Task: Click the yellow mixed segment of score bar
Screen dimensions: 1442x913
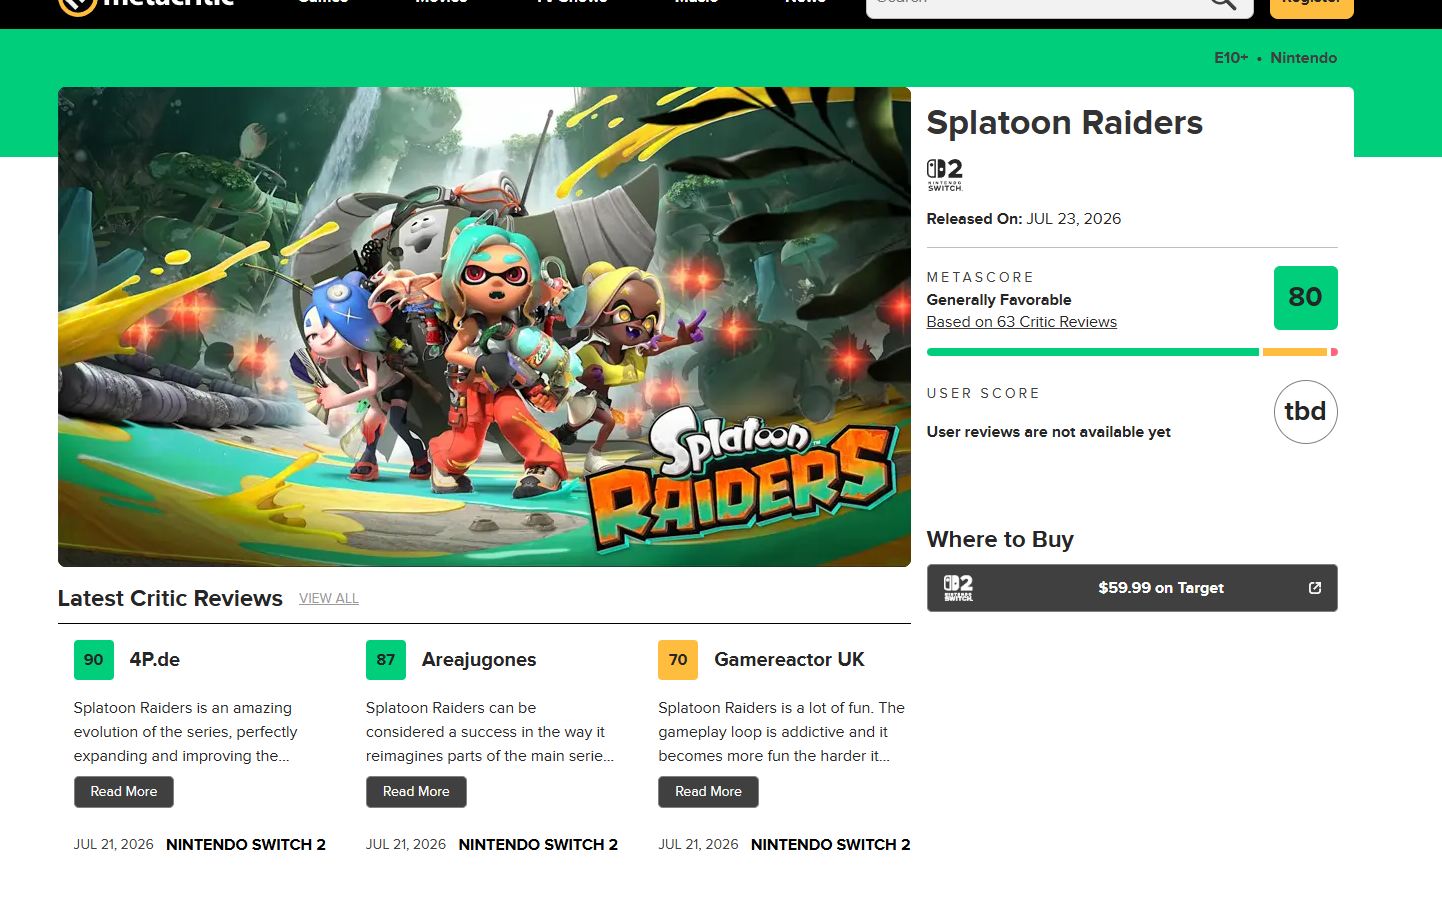Action: (x=1295, y=352)
